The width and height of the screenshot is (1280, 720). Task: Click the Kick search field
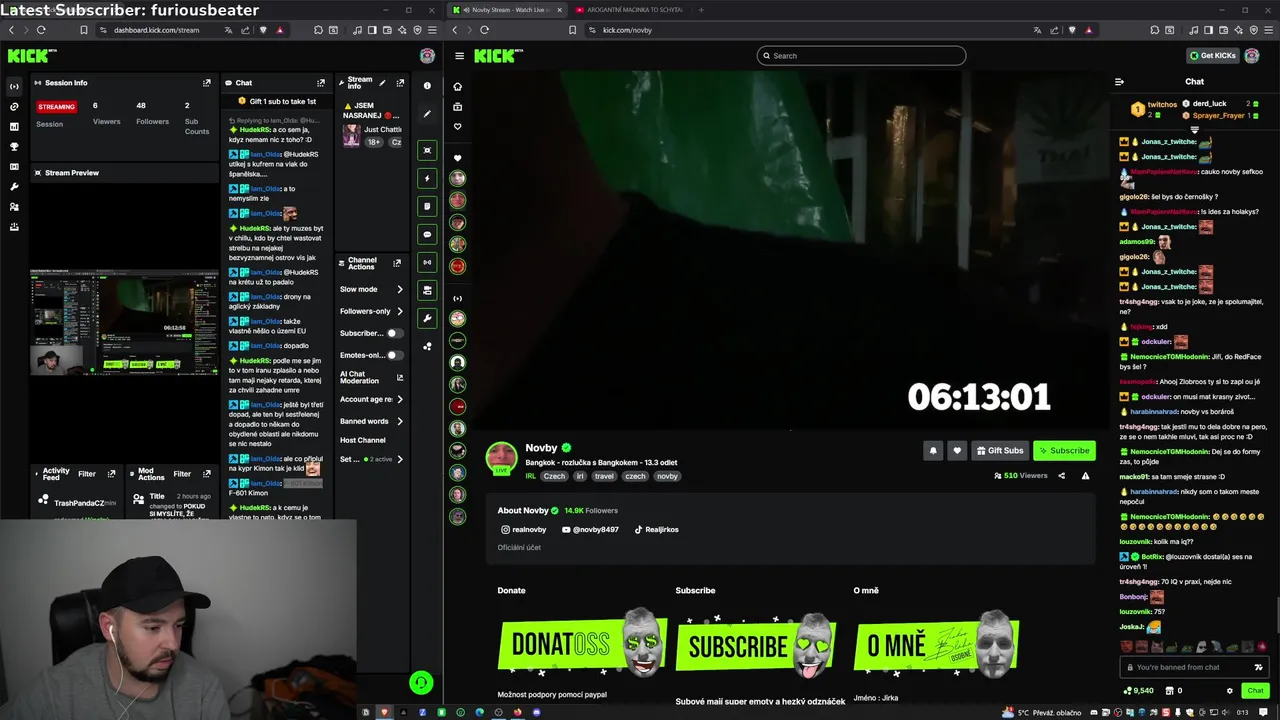861,56
